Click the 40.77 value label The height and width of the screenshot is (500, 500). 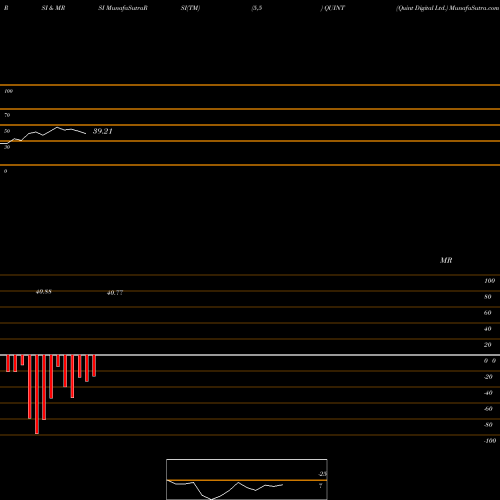tap(115, 293)
